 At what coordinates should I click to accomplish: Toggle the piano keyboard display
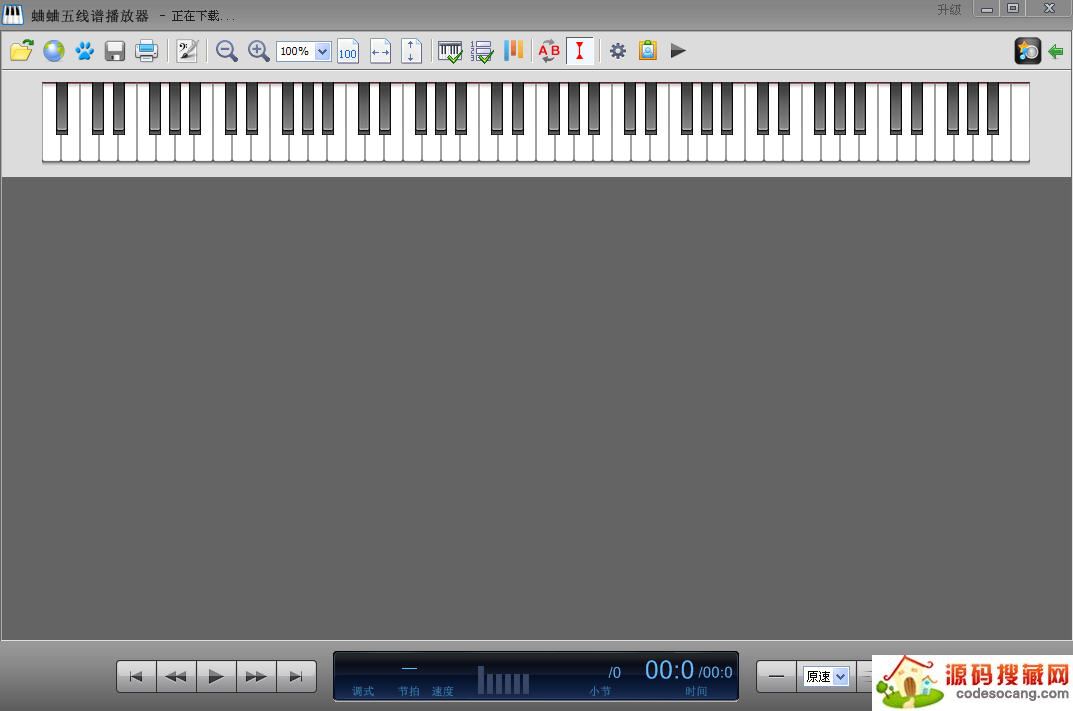click(x=450, y=51)
